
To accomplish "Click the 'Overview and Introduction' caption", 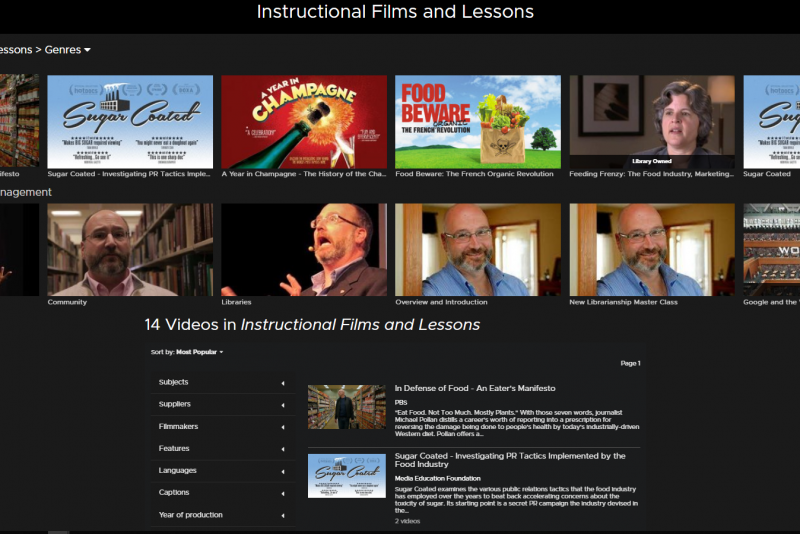I will pyautogui.click(x=441, y=302).
